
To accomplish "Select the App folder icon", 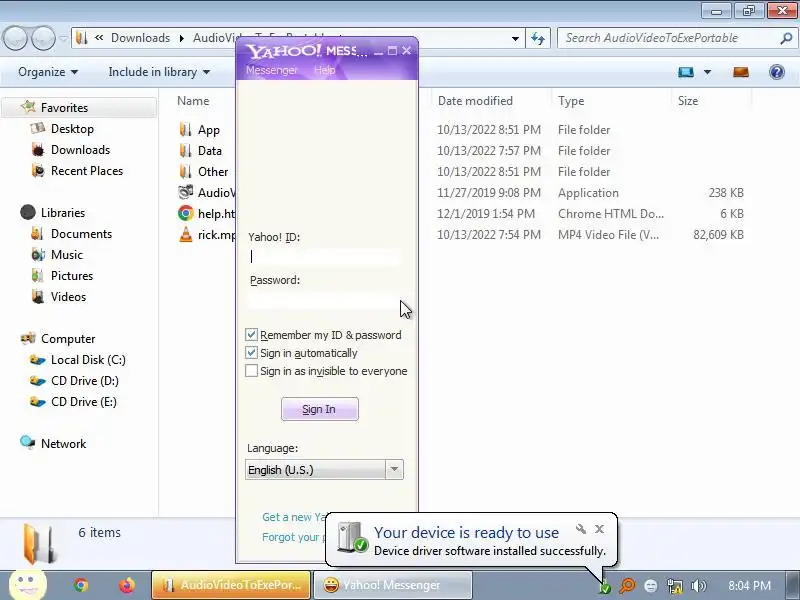I will coord(185,129).
